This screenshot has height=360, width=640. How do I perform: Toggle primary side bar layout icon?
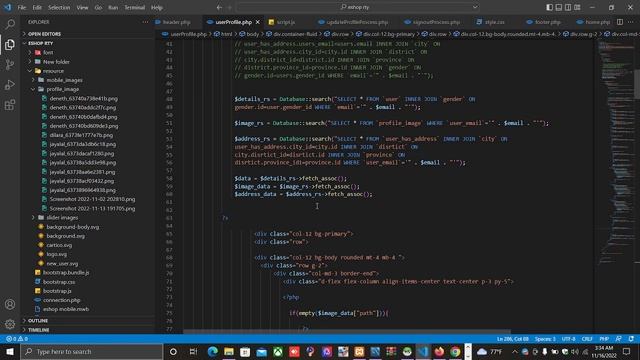[x=549, y=7]
